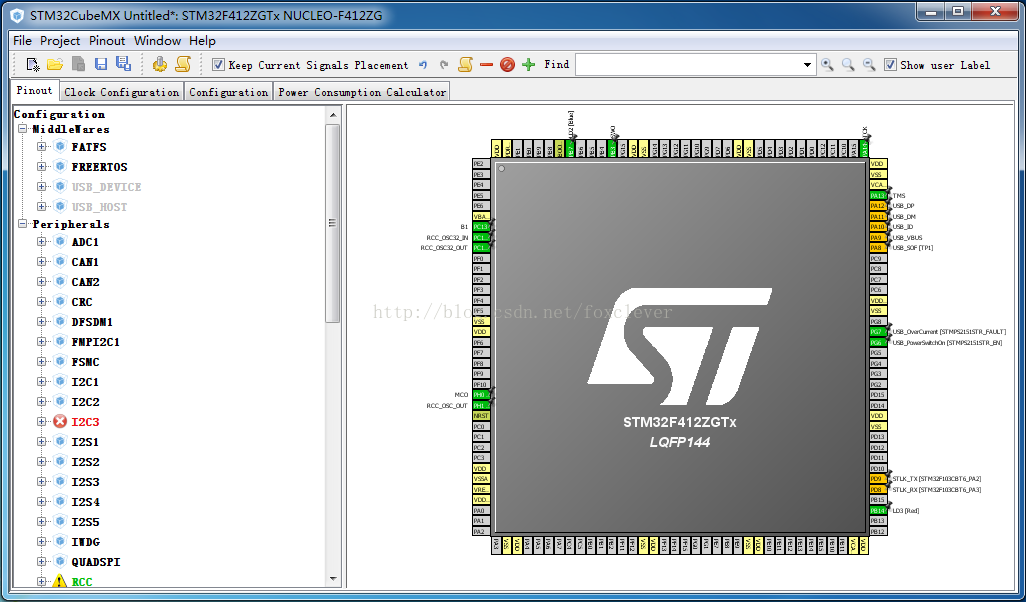The height and width of the screenshot is (602, 1026).
Task: Click the green plus icon
Action: [x=529, y=64]
